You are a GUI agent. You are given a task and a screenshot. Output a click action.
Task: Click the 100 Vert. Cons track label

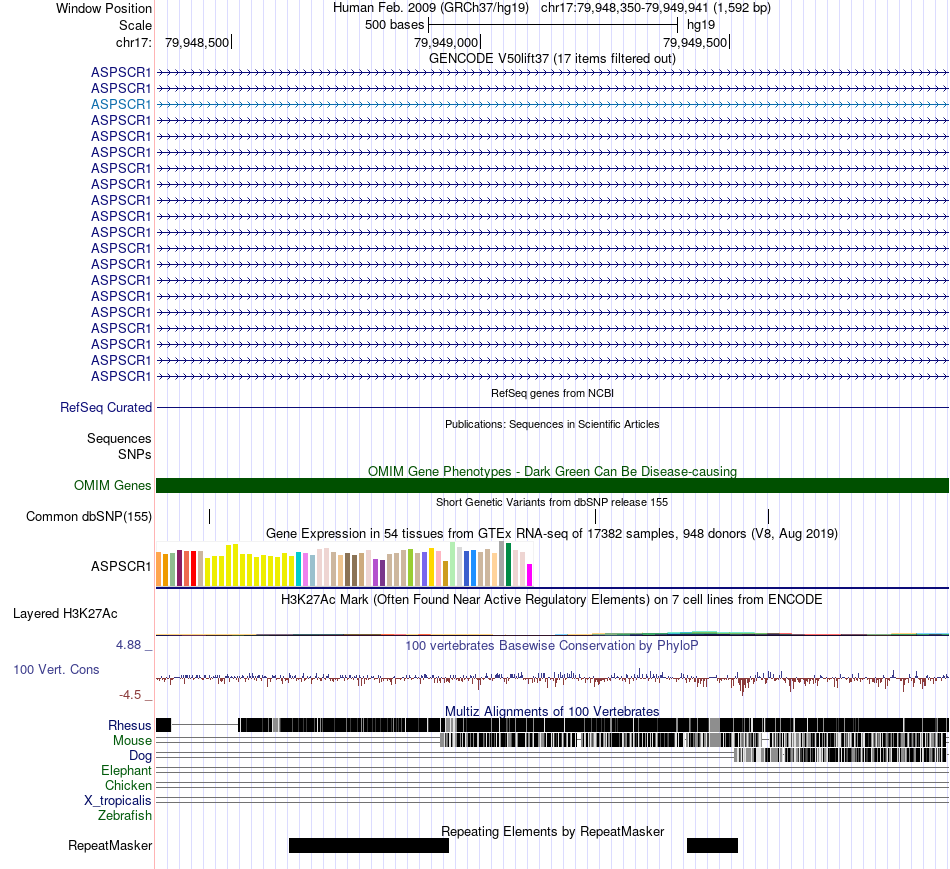pyautogui.click(x=56, y=669)
